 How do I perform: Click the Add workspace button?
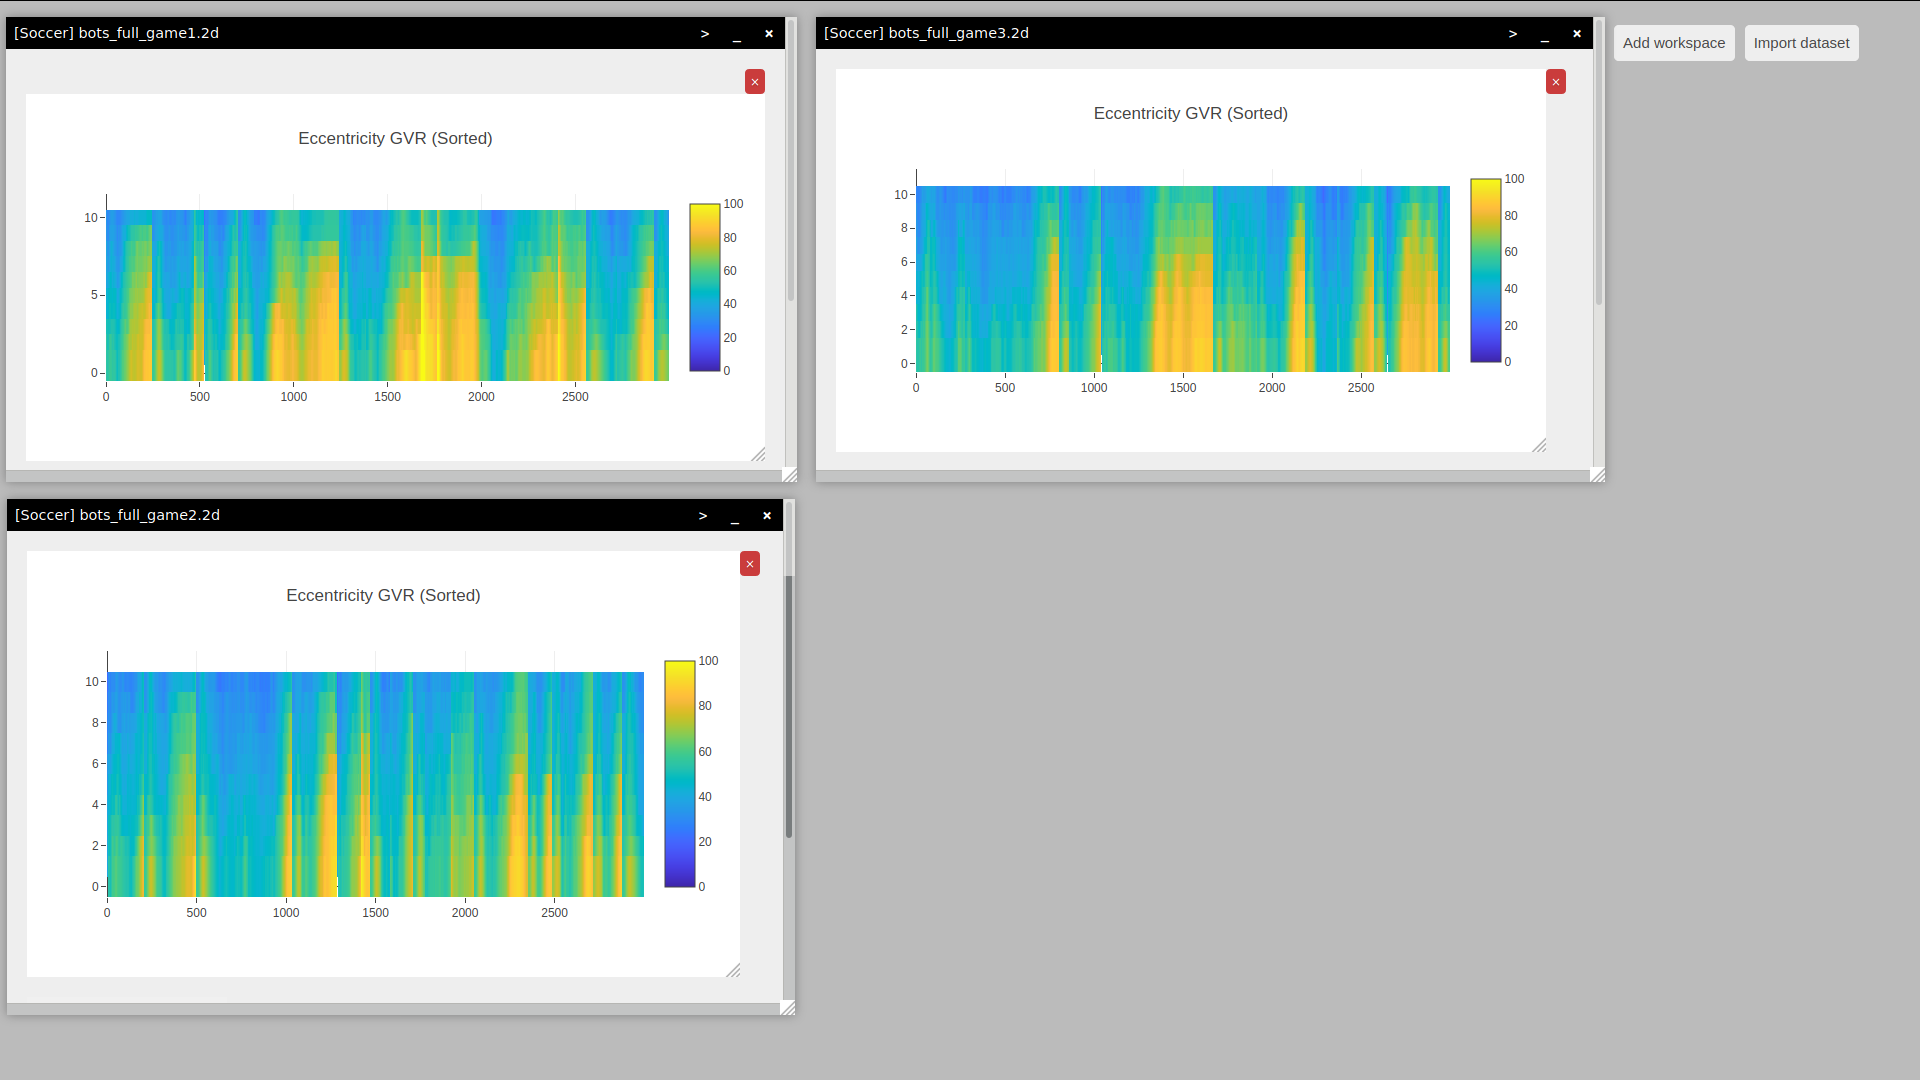click(x=1674, y=43)
